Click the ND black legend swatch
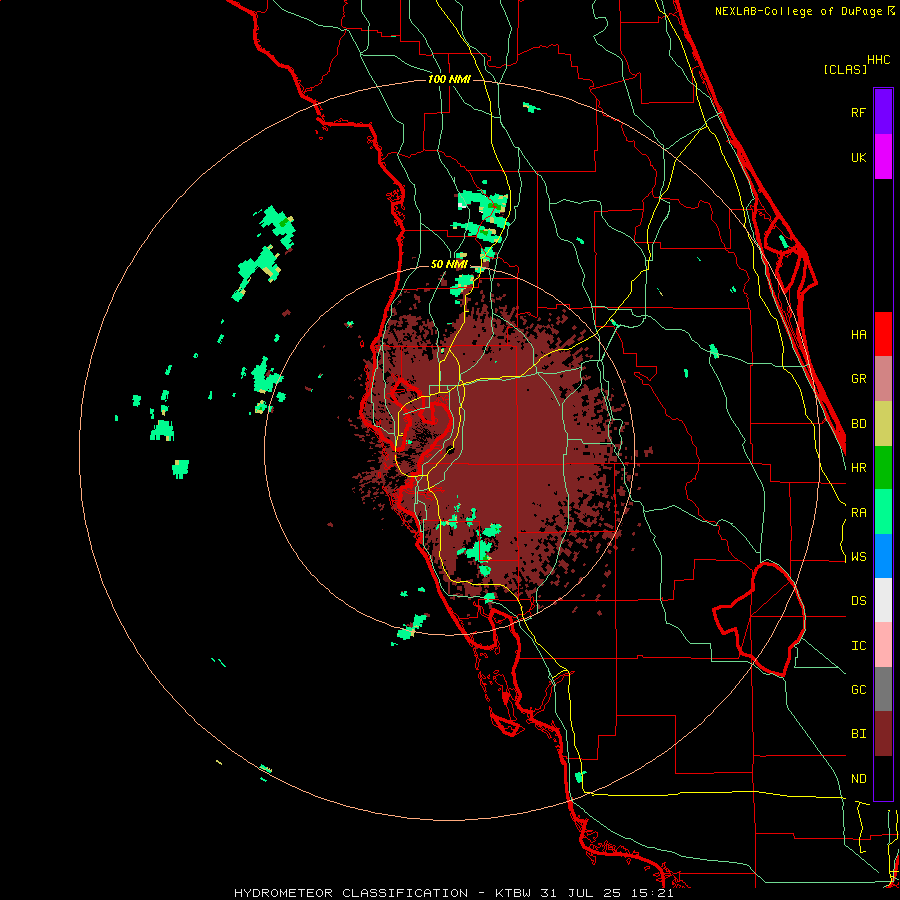The height and width of the screenshot is (900, 900). pos(883,778)
